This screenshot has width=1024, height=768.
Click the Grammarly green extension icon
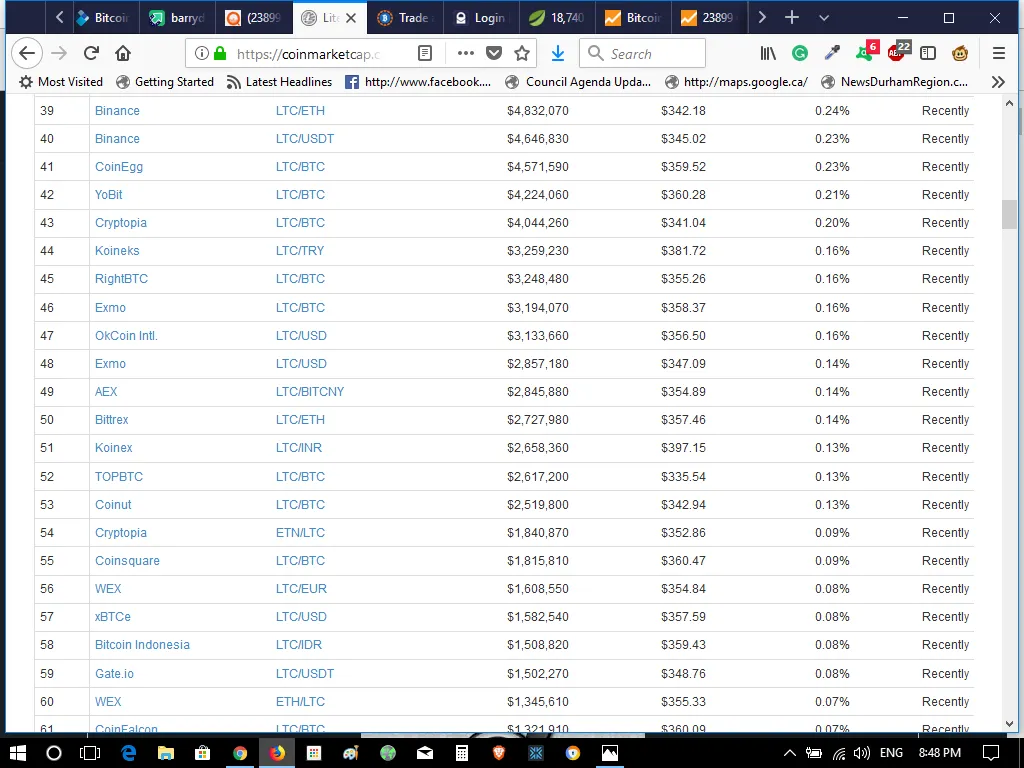[799, 53]
